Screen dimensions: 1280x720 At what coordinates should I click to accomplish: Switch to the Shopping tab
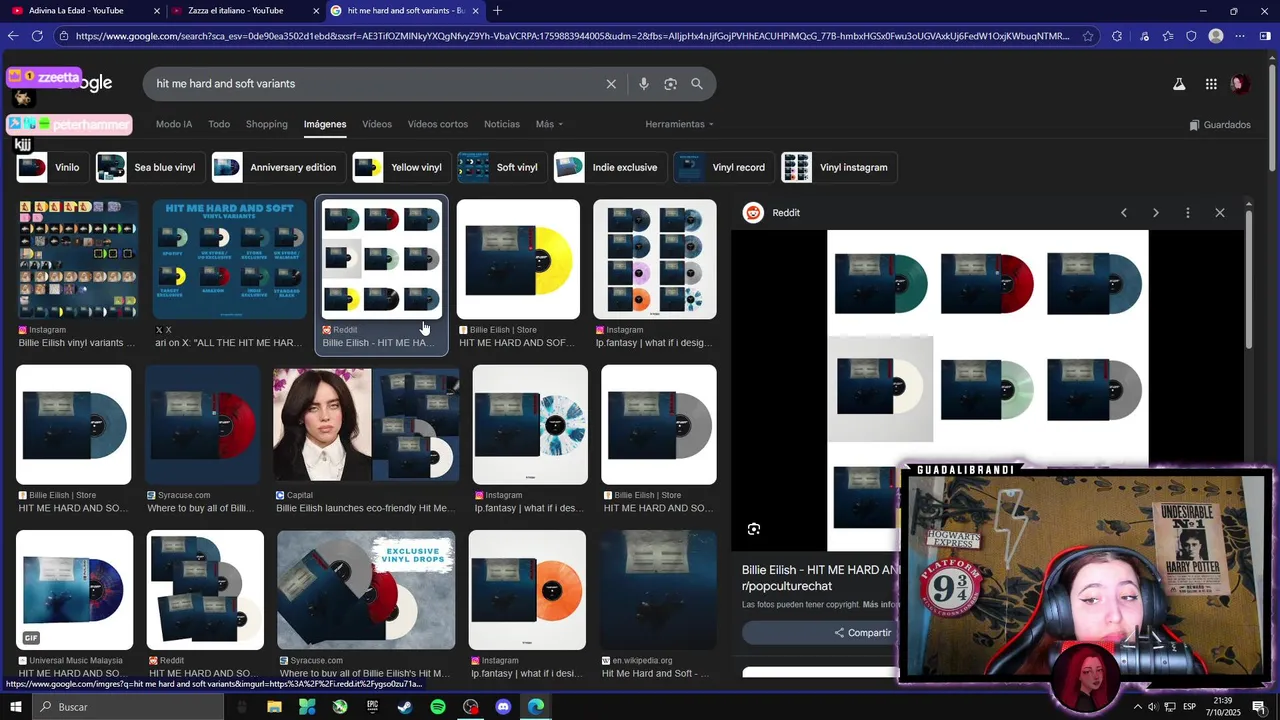(267, 124)
